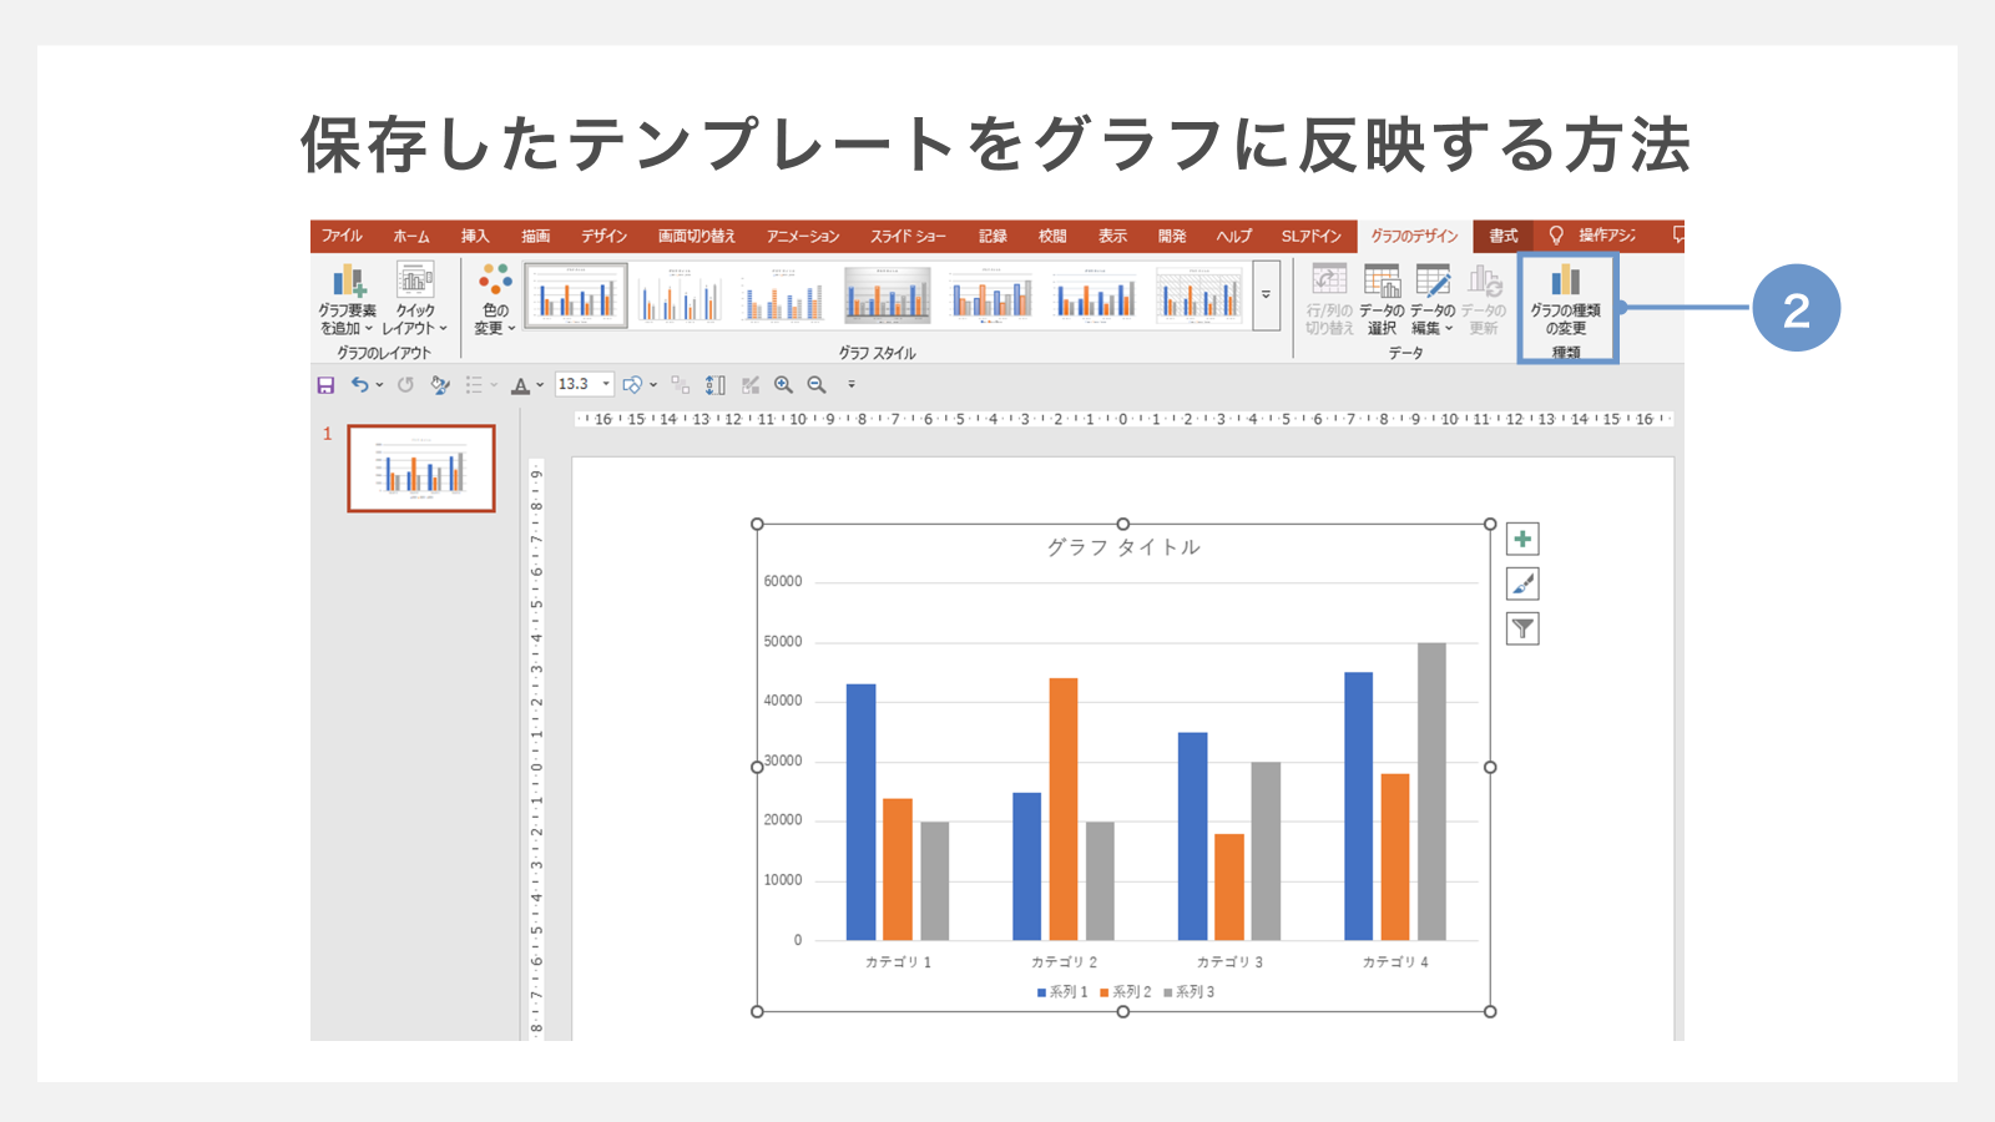Open the 色の変更 color palette menu
Viewport: 1995px width, 1122px height.
495,300
